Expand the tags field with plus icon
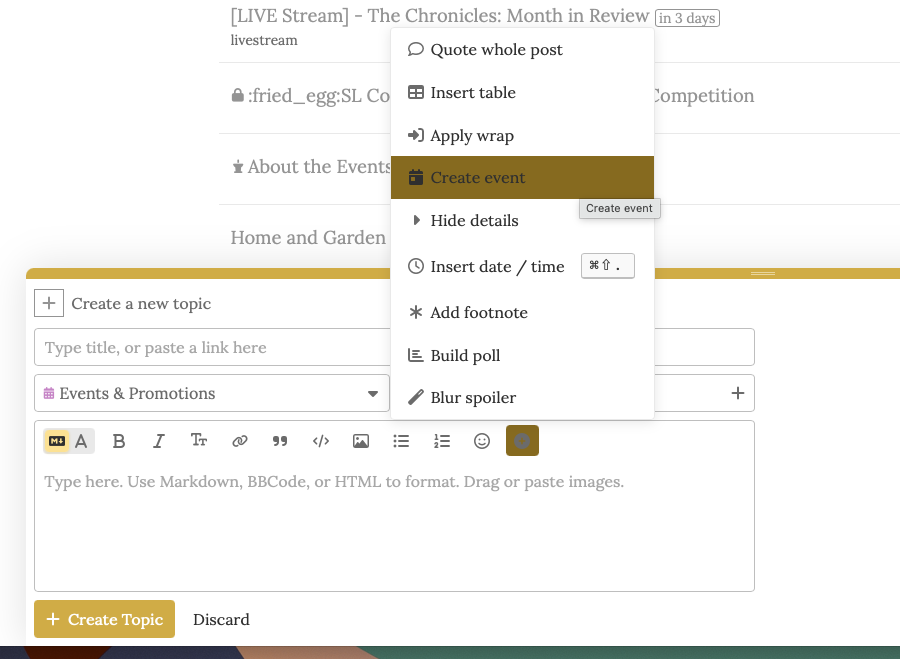This screenshot has height=659, width=900. (x=738, y=393)
